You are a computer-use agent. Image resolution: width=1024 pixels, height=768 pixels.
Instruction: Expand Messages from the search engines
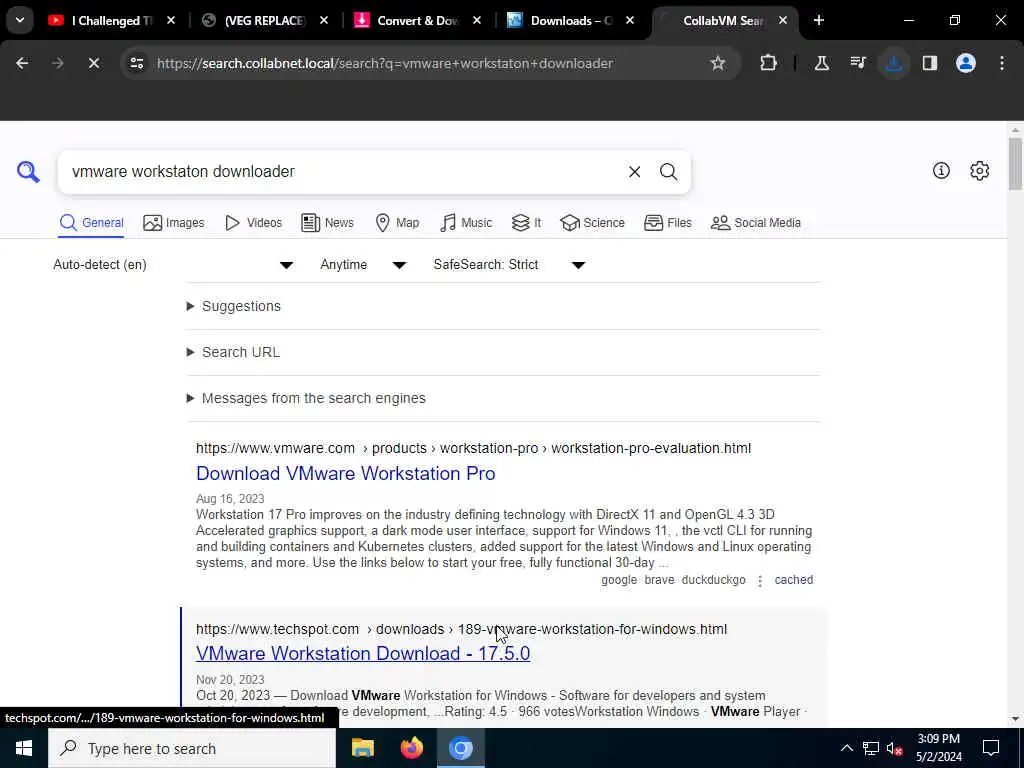tap(306, 398)
